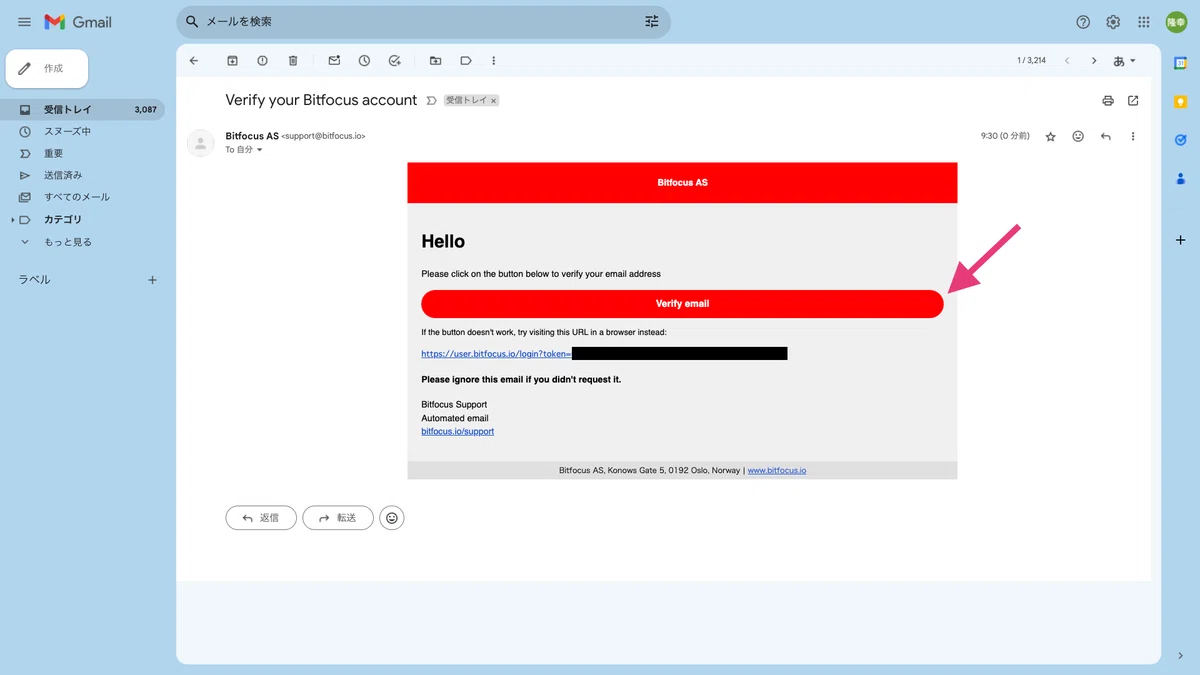Open the Labels tag icon in toolbar
1200x675 pixels.
tap(466, 61)
